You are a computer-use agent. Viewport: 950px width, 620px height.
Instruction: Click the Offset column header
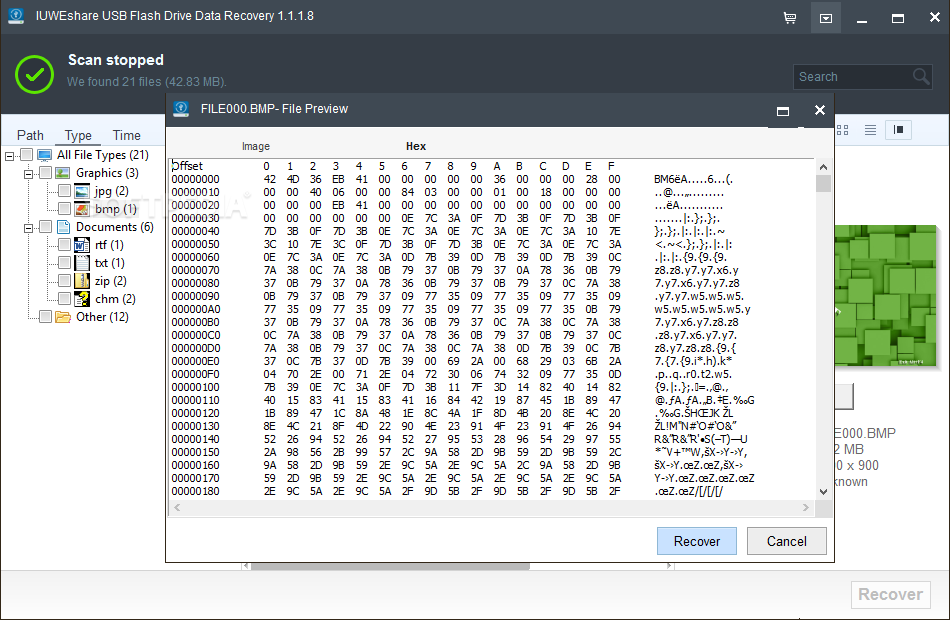[187, 166]
